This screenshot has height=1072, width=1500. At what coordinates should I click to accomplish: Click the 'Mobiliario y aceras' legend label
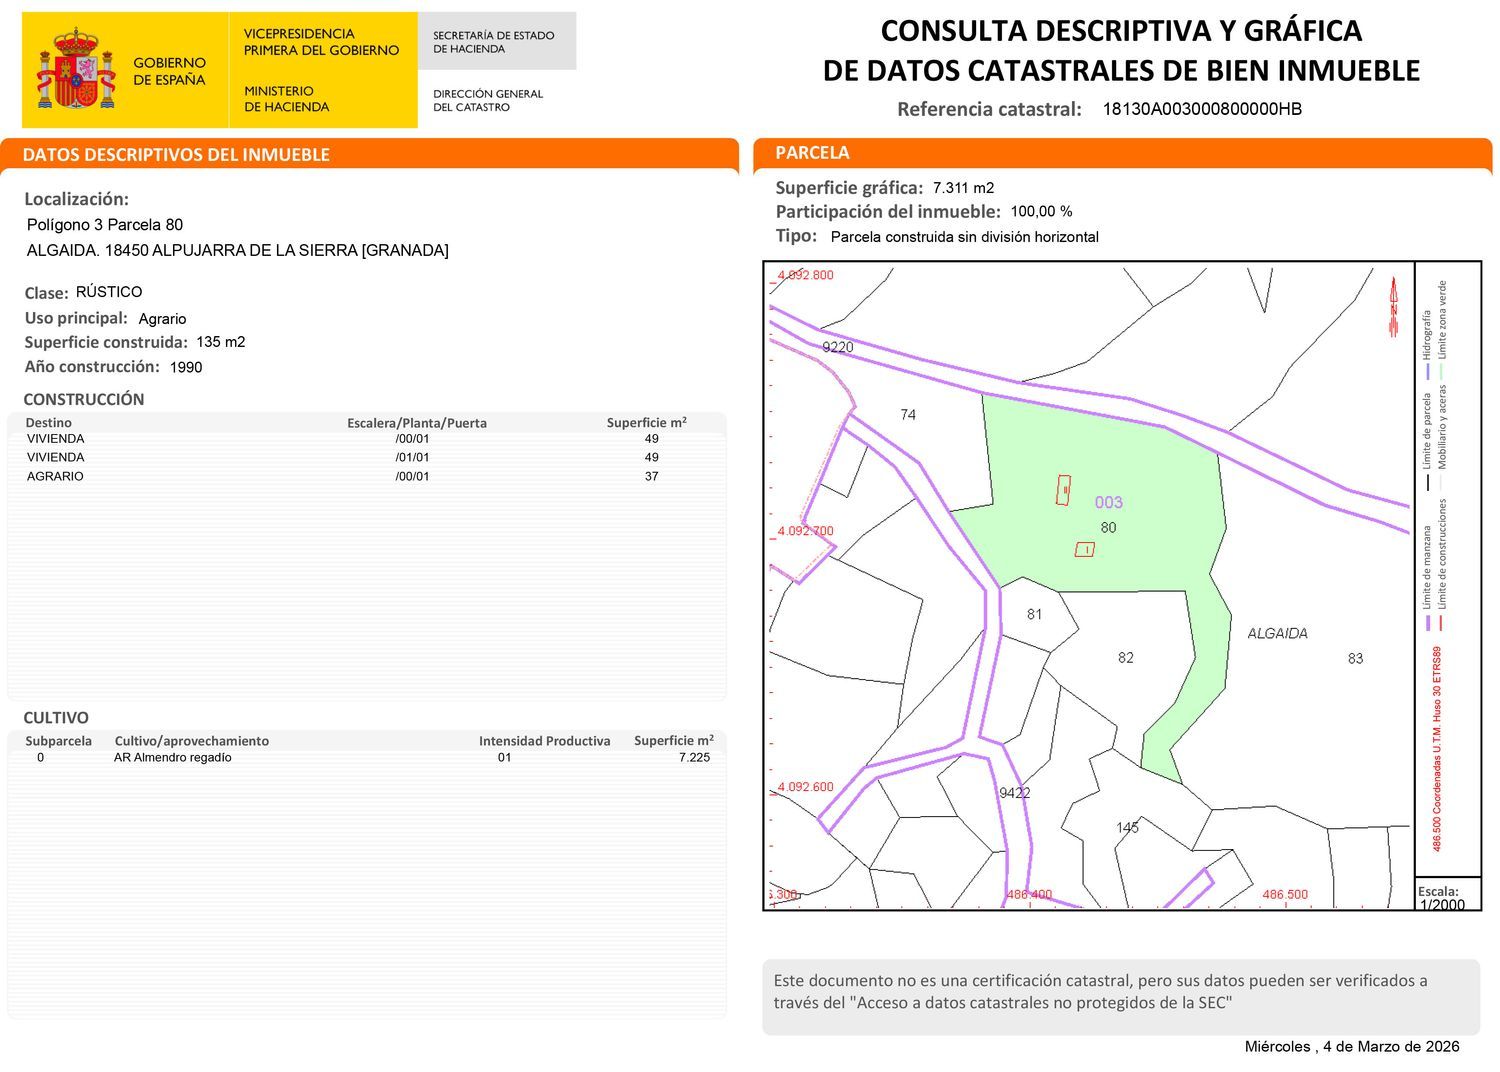(1442, 427)
